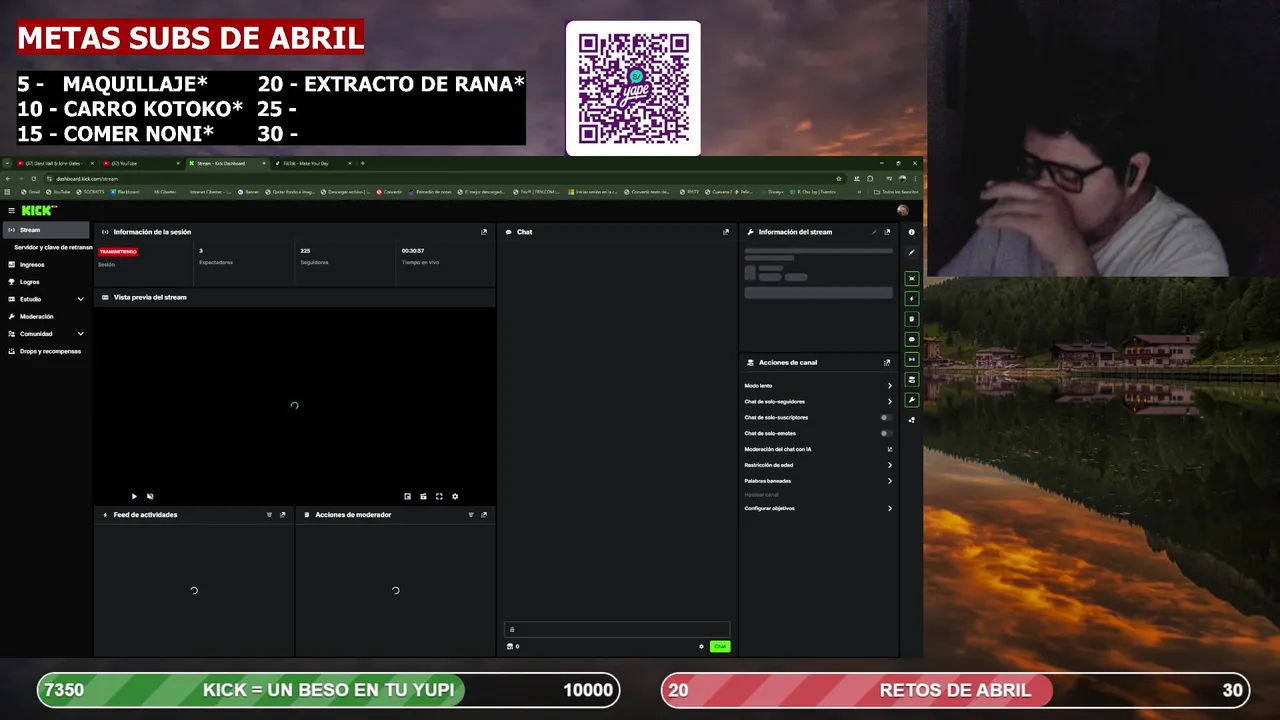
Task: Open Chrome tab search dropdown
Action: click(8, 163)
